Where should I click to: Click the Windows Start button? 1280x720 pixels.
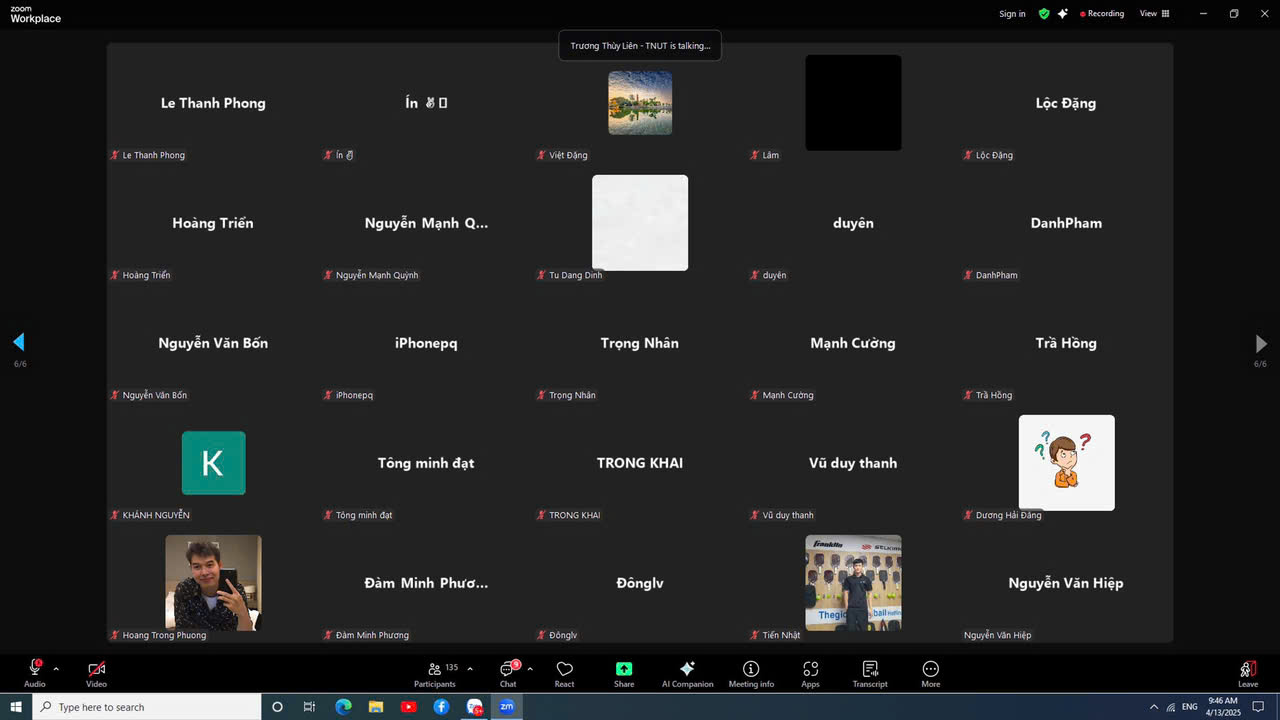click(16, 707)
